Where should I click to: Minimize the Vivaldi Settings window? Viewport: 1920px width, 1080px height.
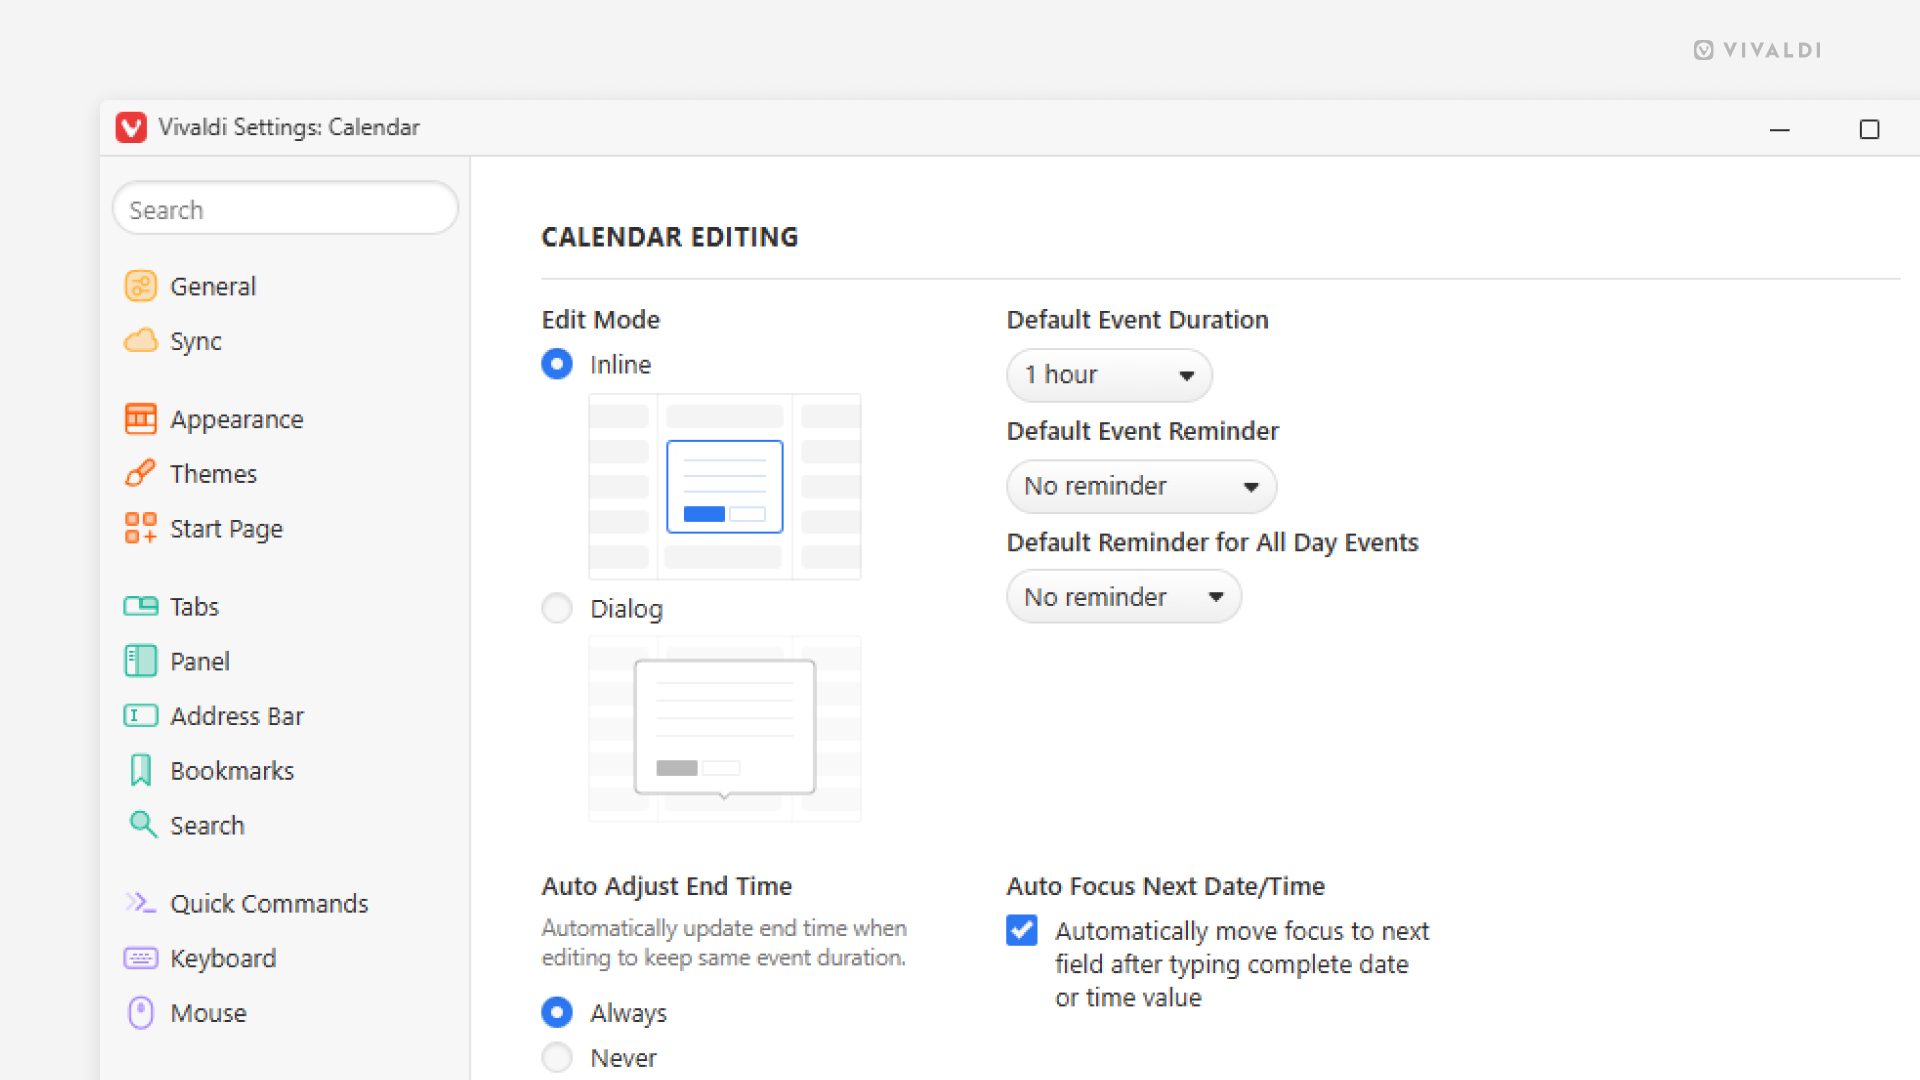[1780, 129]
